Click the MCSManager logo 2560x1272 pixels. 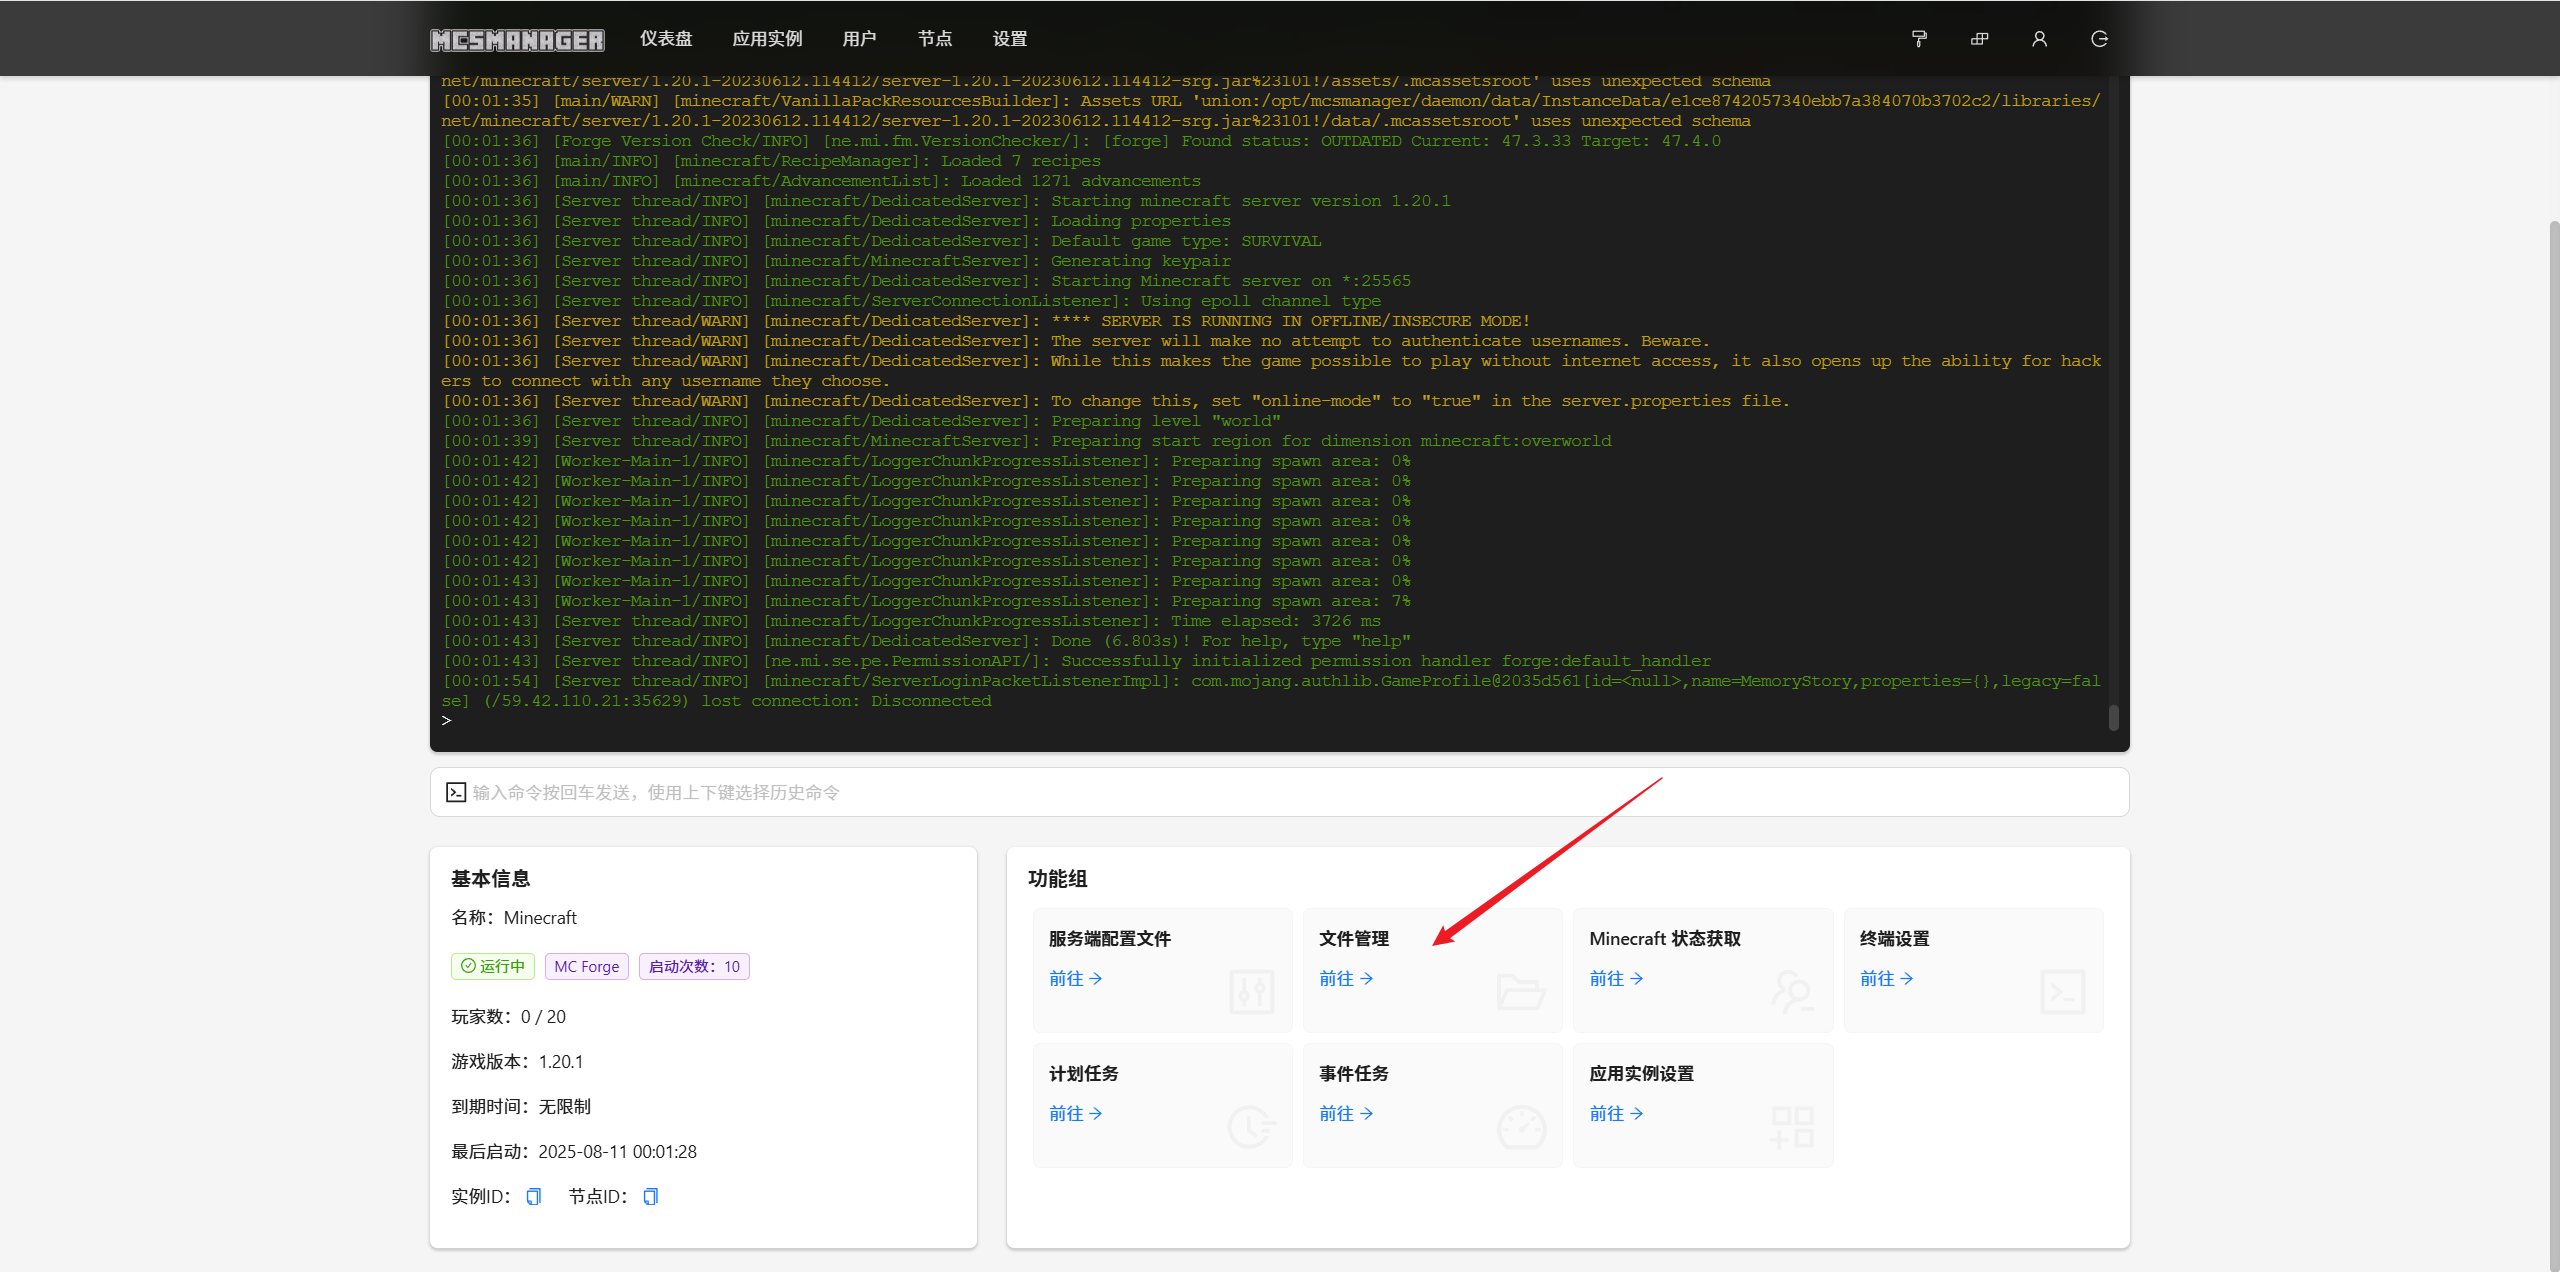(x=517, y=39)
